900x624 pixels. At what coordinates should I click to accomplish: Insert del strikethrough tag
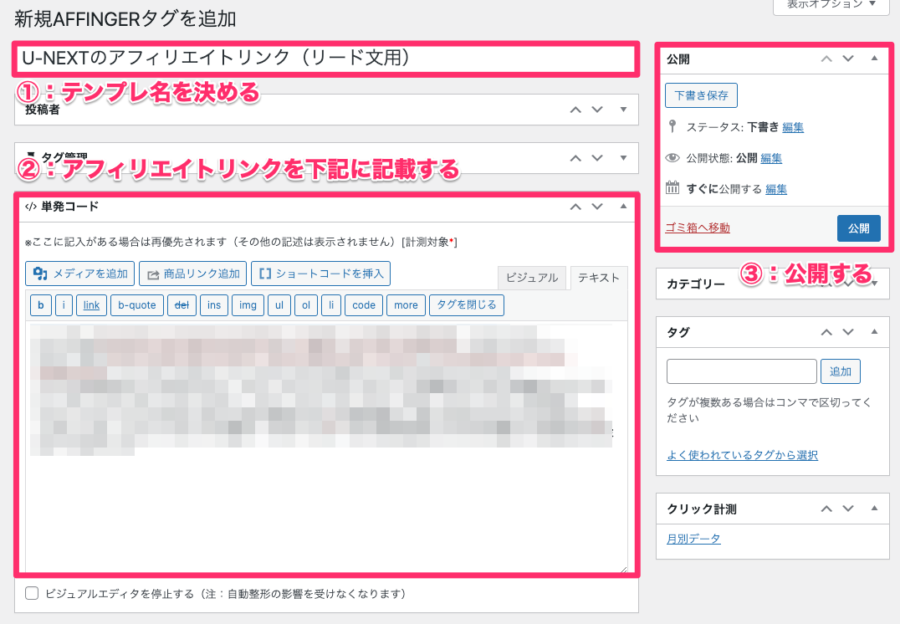pos(181,305)
